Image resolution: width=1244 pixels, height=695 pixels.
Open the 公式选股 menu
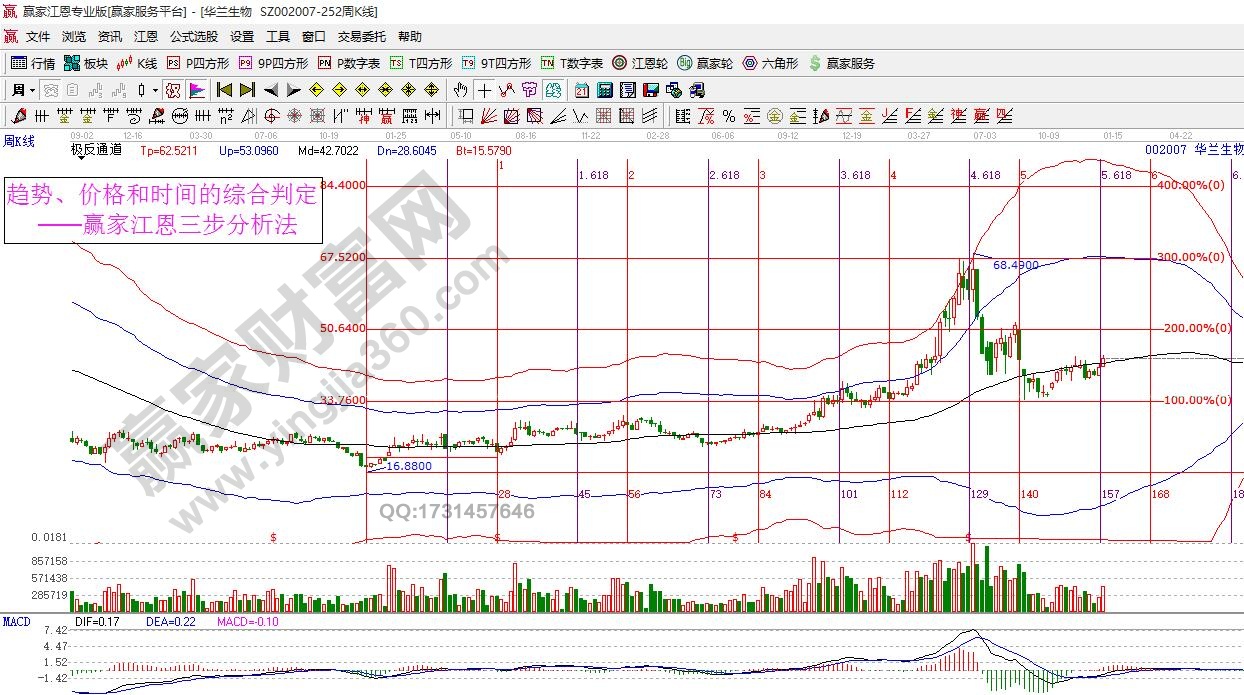[x=193, y=37]
